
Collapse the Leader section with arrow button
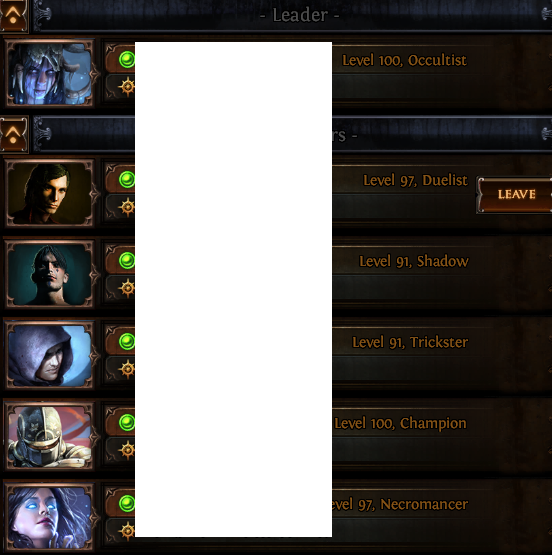[x=13, y=16]
